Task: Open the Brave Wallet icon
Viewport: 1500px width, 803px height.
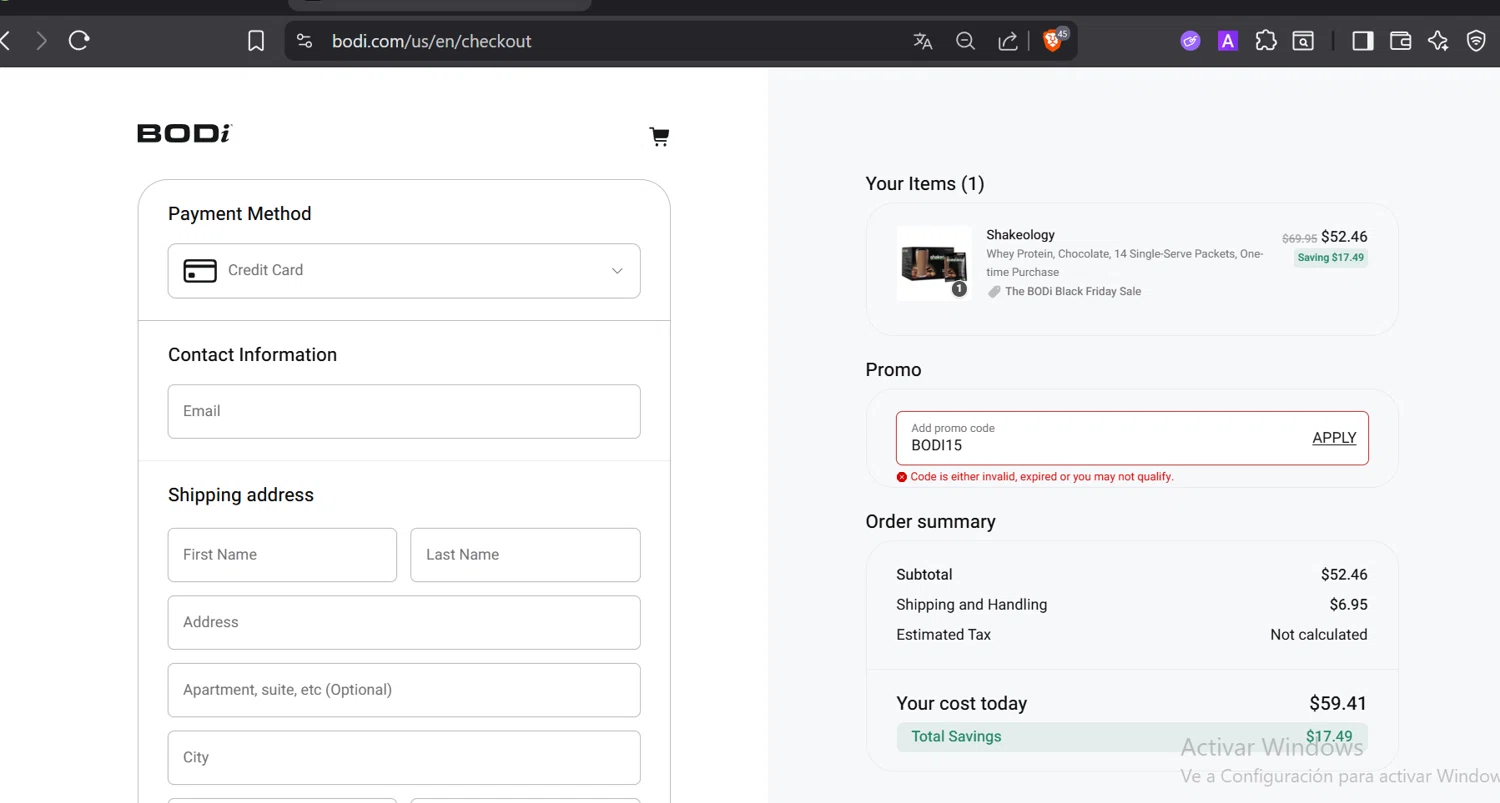Action: tap(1400, 41)
